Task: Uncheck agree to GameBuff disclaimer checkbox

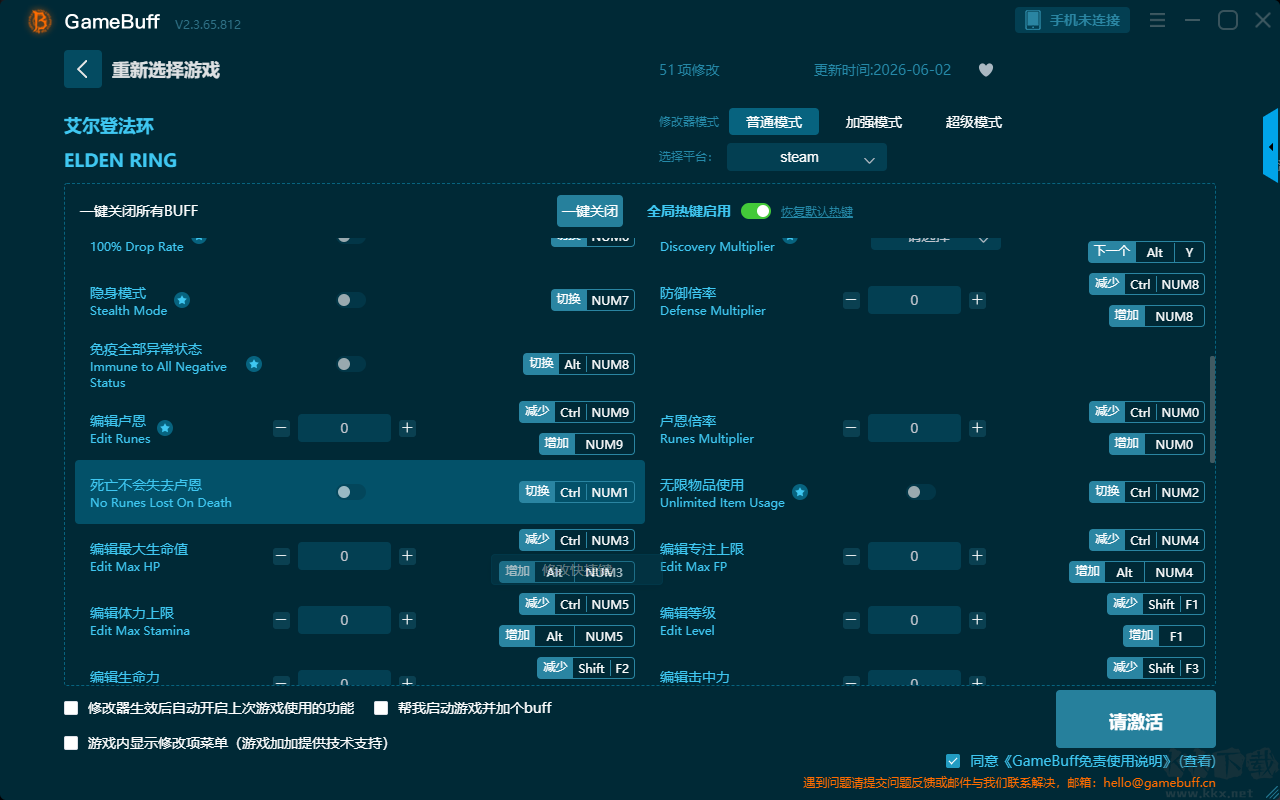Action: click(x=953, y=761)
